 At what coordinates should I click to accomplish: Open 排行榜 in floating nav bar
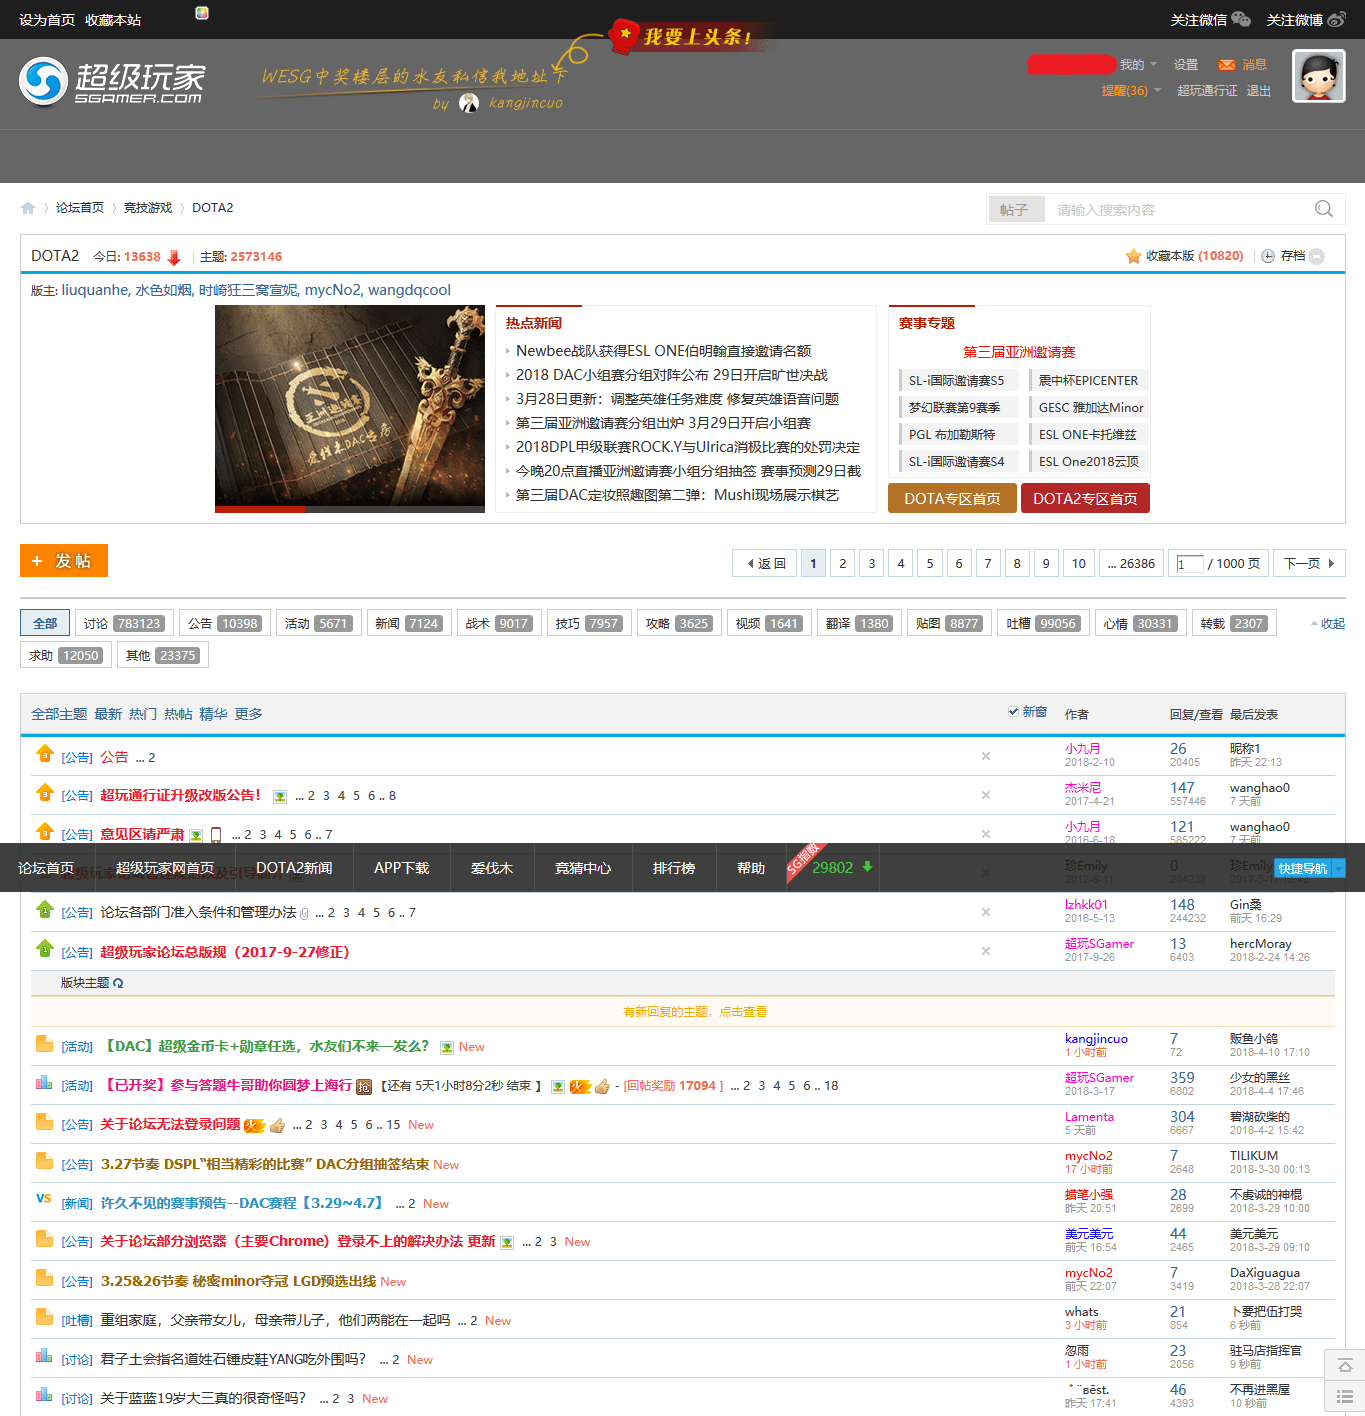click(674, 868)
